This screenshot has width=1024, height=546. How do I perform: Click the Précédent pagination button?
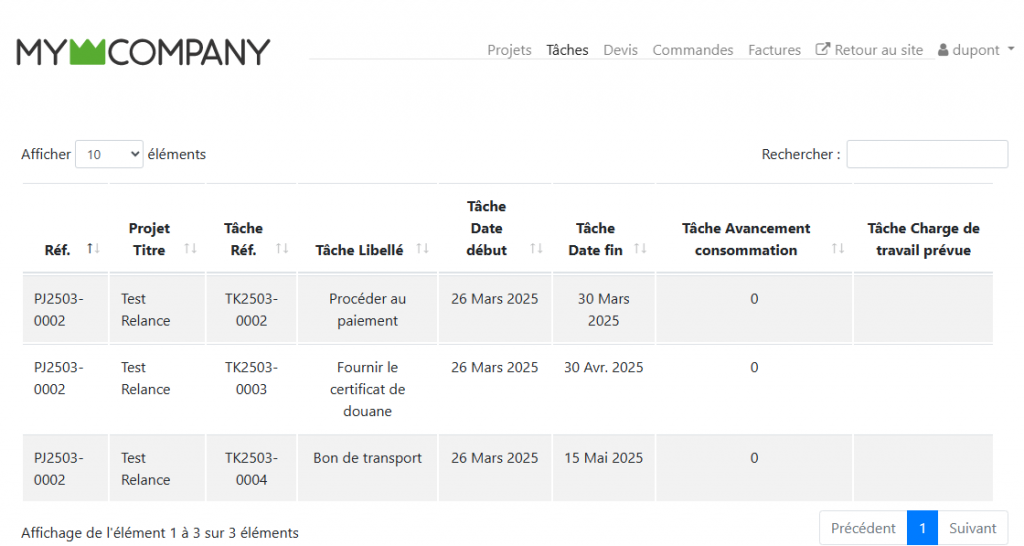point(863,528)
